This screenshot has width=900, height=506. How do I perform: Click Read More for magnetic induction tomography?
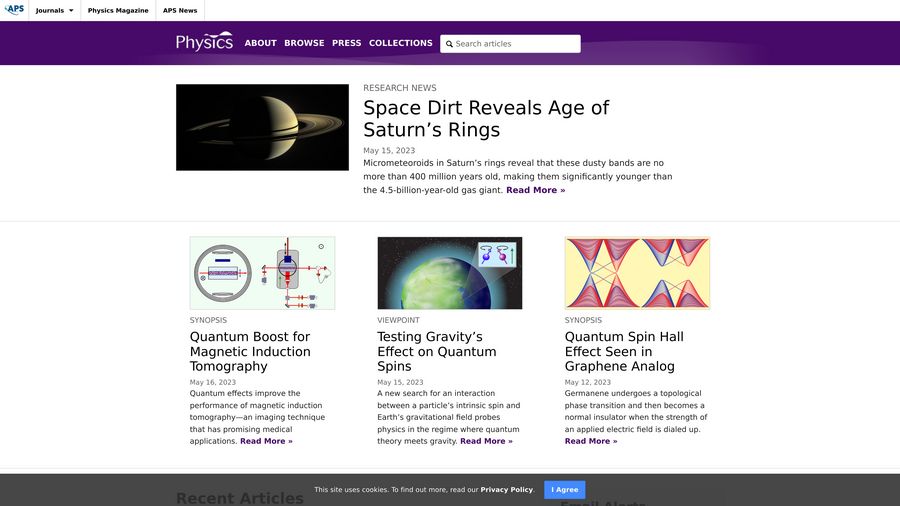click(x=266, y=441)
